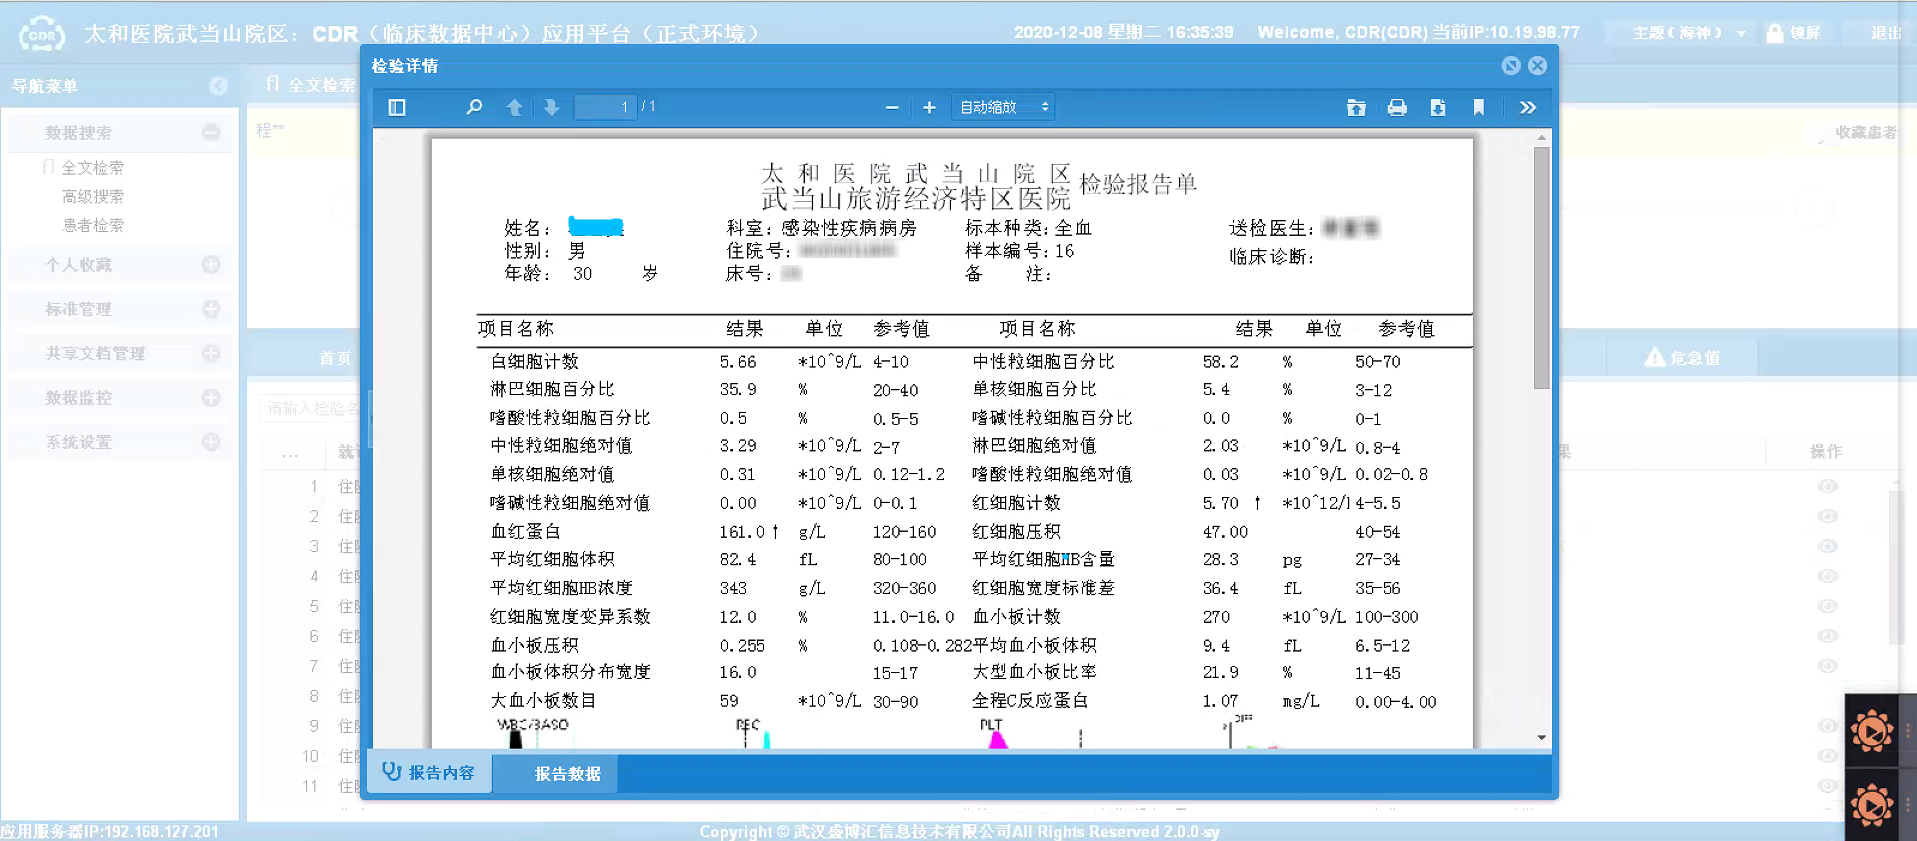Zoom out with the minus button
Viewport: 1917px width, 841px height.
(x=892, y=107)
